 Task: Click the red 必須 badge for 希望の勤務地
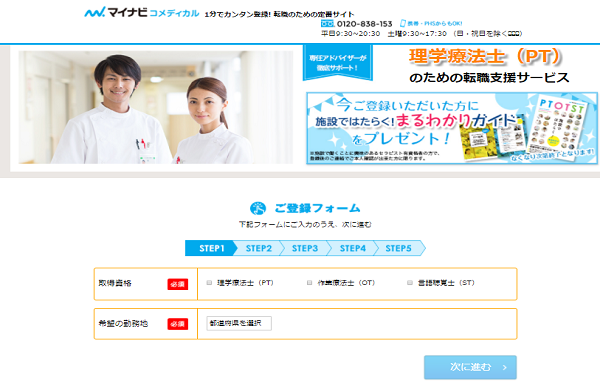click(178, 324)
